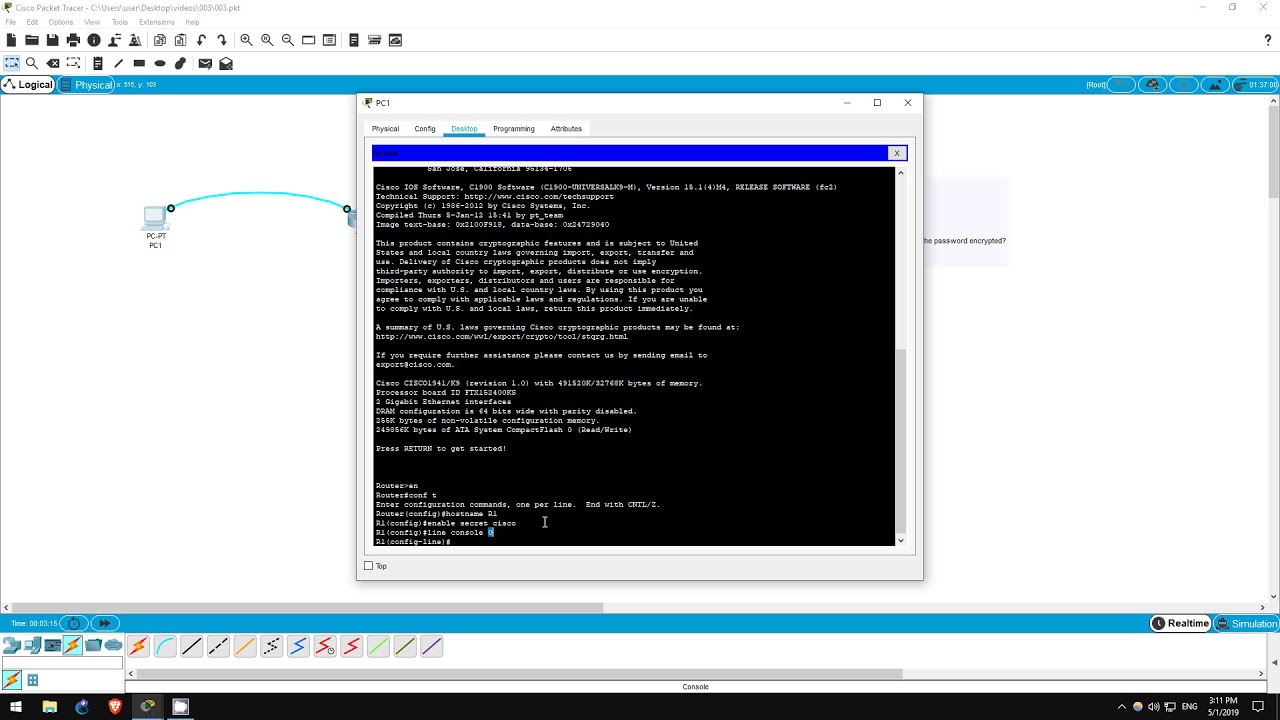Image resolution: width=1280 pixels, height=720 pixels.
Task: Redo the last action
Action: [x=222, y=40]
